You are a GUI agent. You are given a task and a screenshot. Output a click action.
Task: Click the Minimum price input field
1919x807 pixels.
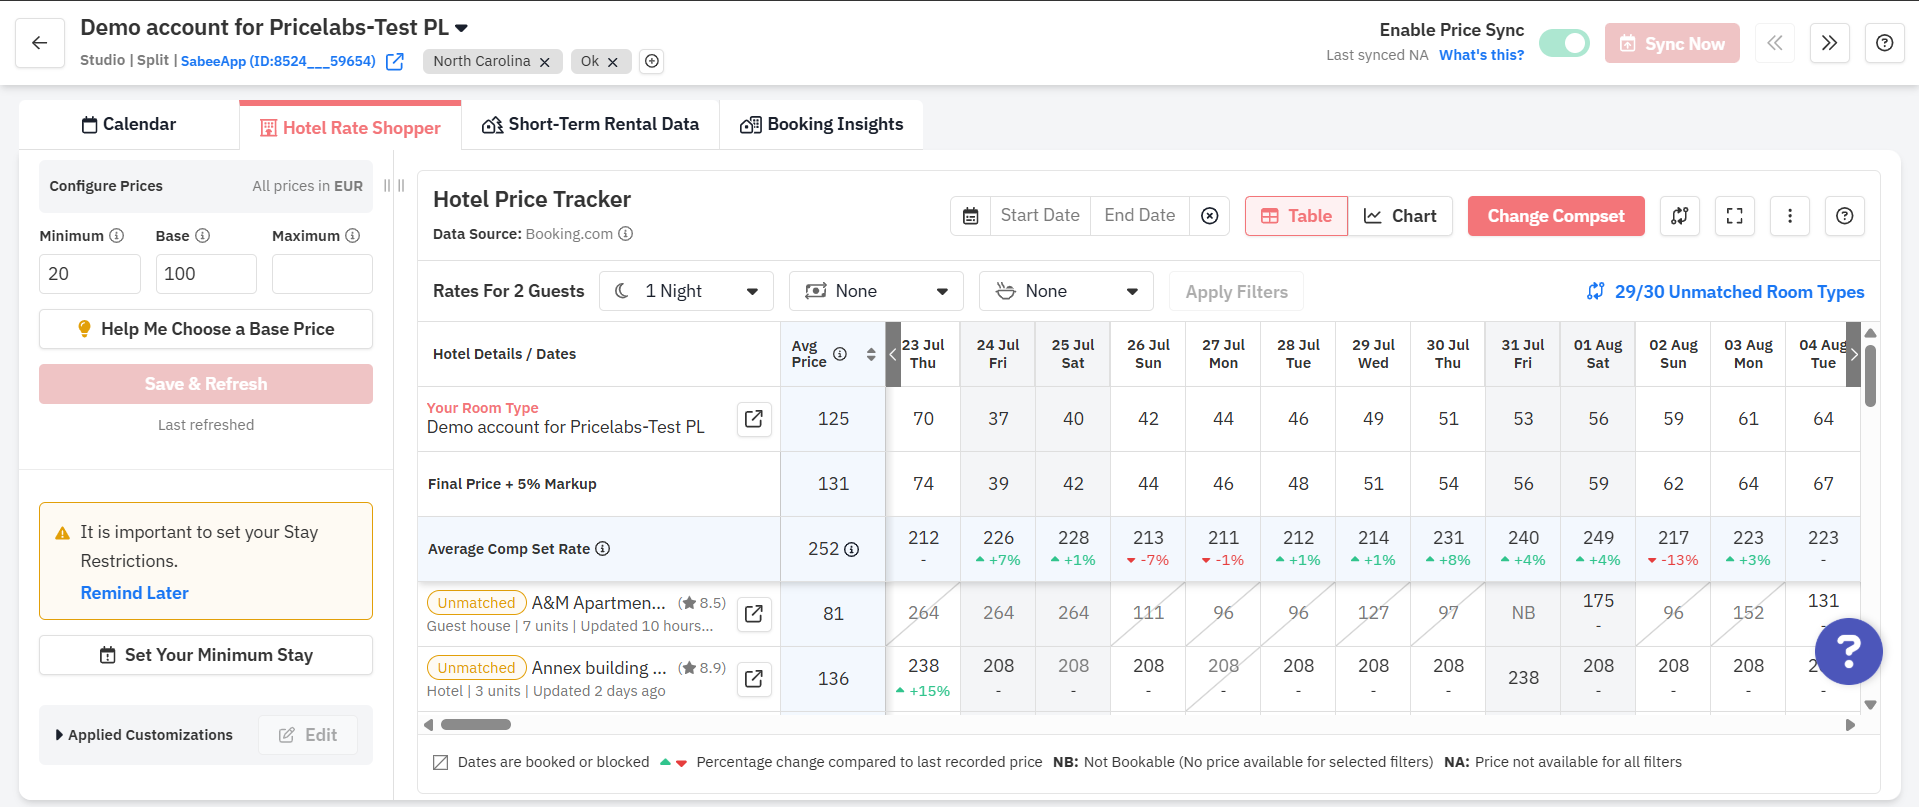90,274
